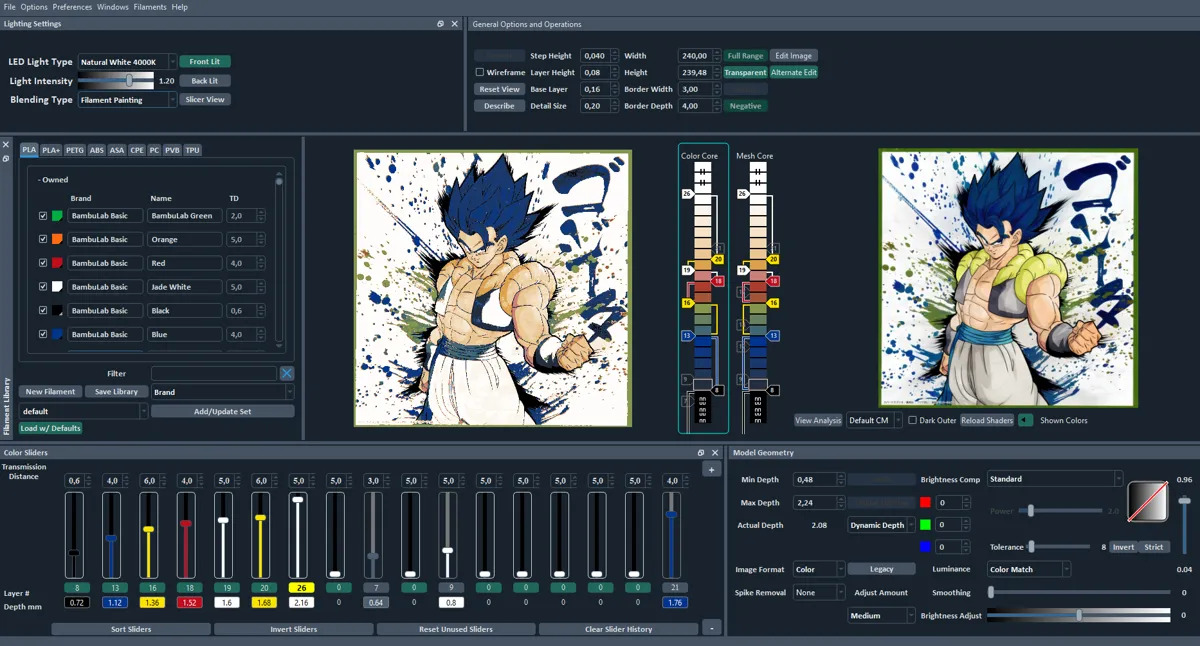Open the Brand filter dropdown
This screenshot has height=646, width=1200.
pos(222,392)
